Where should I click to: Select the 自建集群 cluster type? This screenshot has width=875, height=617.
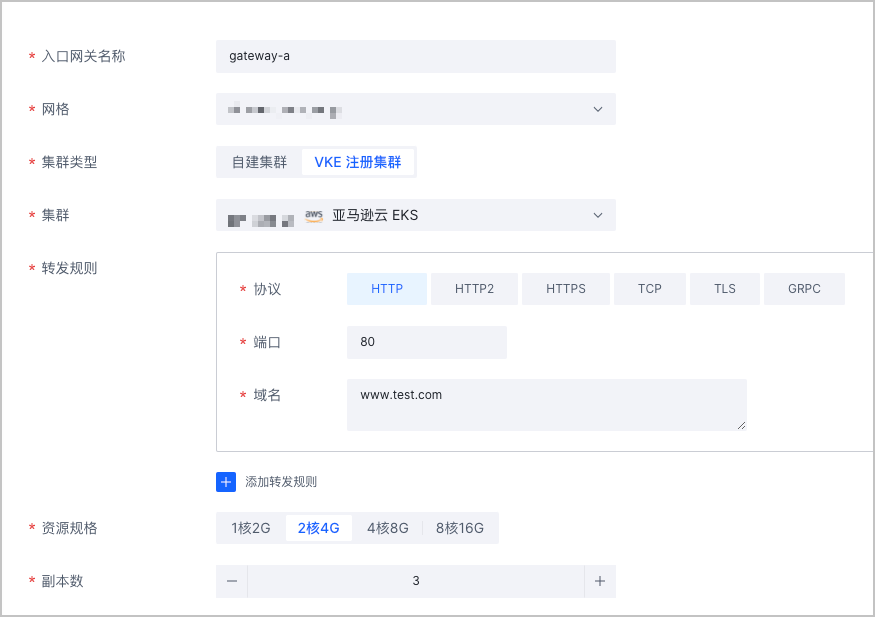coord(259,162)
